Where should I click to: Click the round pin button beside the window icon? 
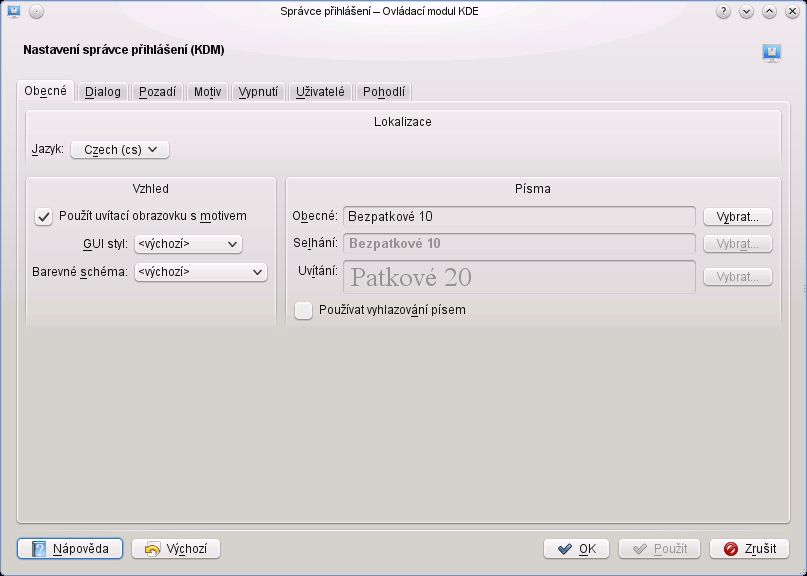(x=37, y=11)
